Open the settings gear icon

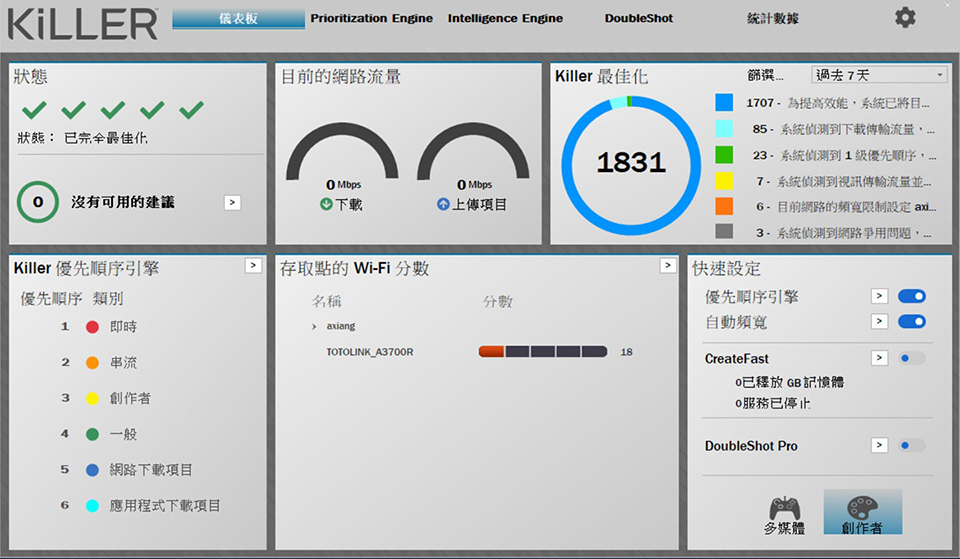(x=905, y=18)
